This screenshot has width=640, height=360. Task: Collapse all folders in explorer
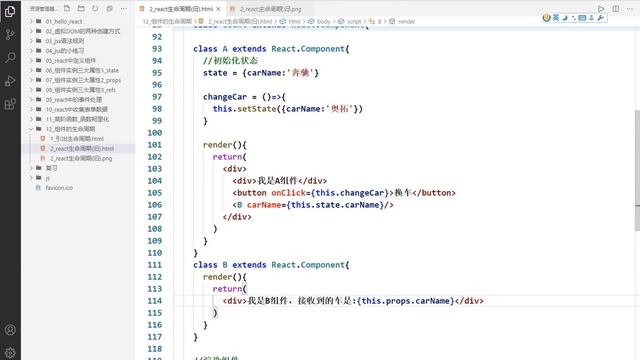pos(109,8)
